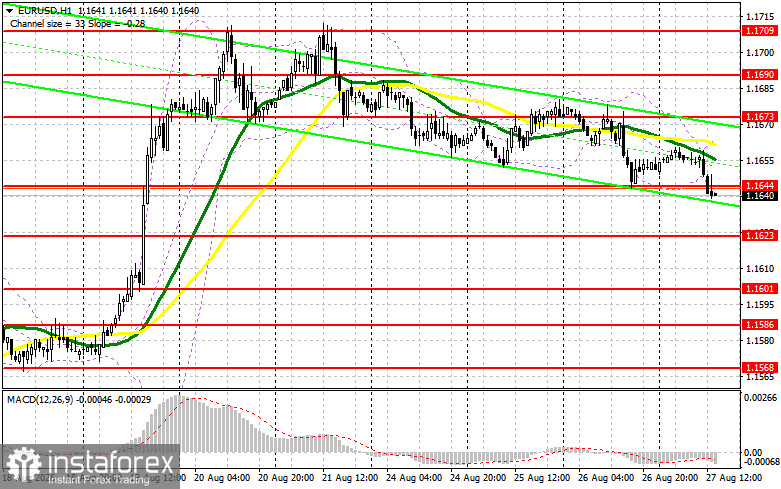781x489 pixels.
Task: Click the '20 Aug 04:00' time axis label
Action: [x=222, y=478]
